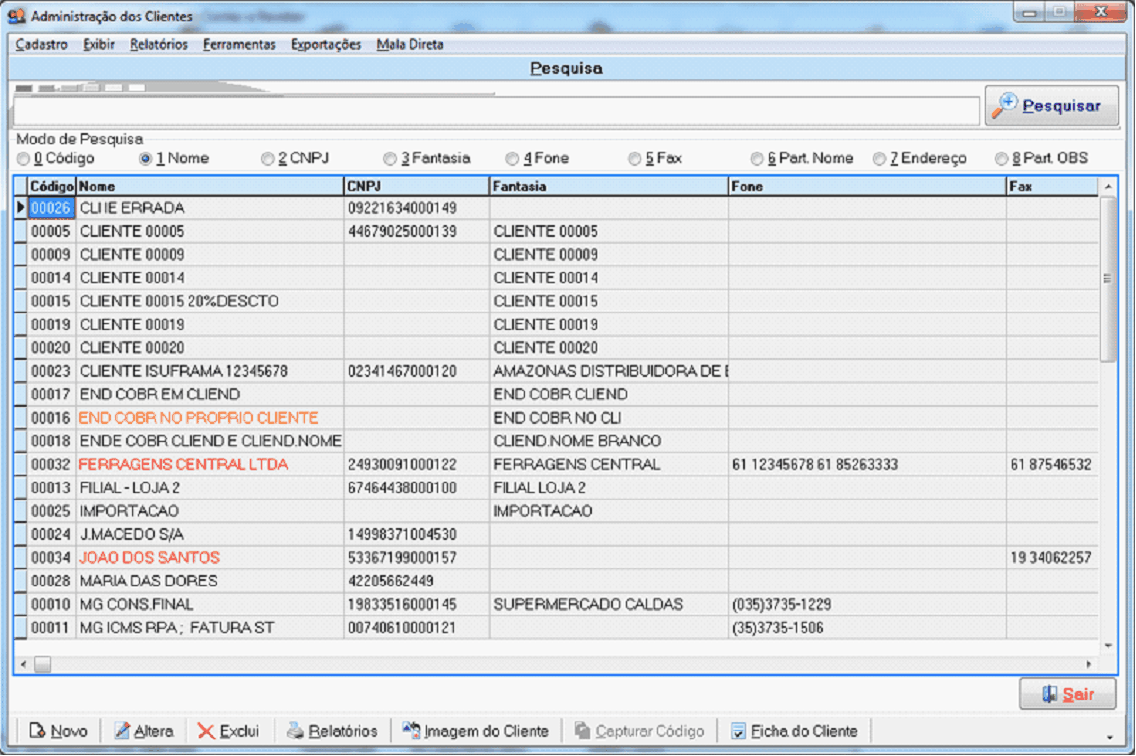
Task: Open the Exportações menu
Action: pos(326,44)
